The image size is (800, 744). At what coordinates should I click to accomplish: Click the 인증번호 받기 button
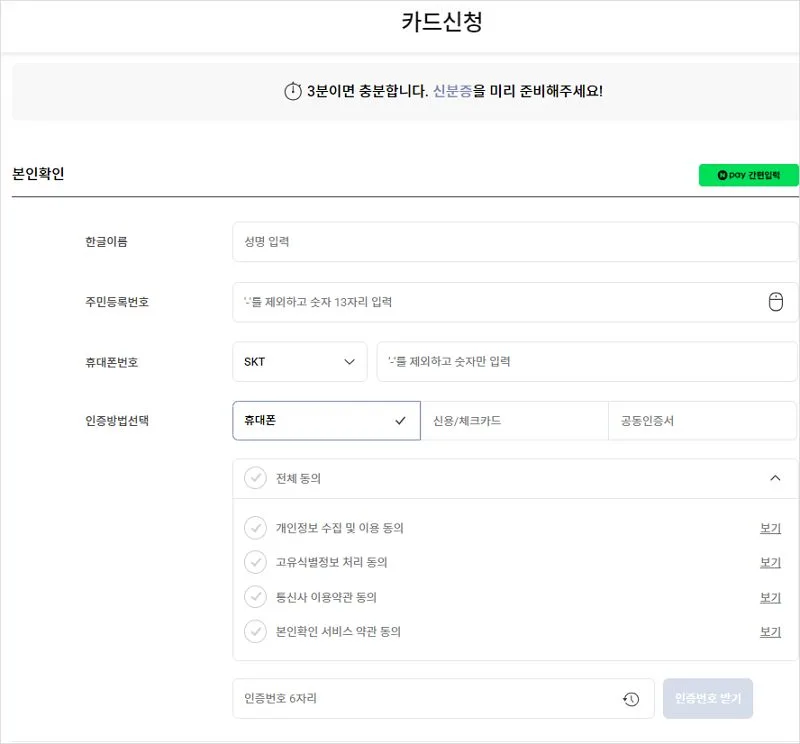pyautogui.click(x=708, y=699)
